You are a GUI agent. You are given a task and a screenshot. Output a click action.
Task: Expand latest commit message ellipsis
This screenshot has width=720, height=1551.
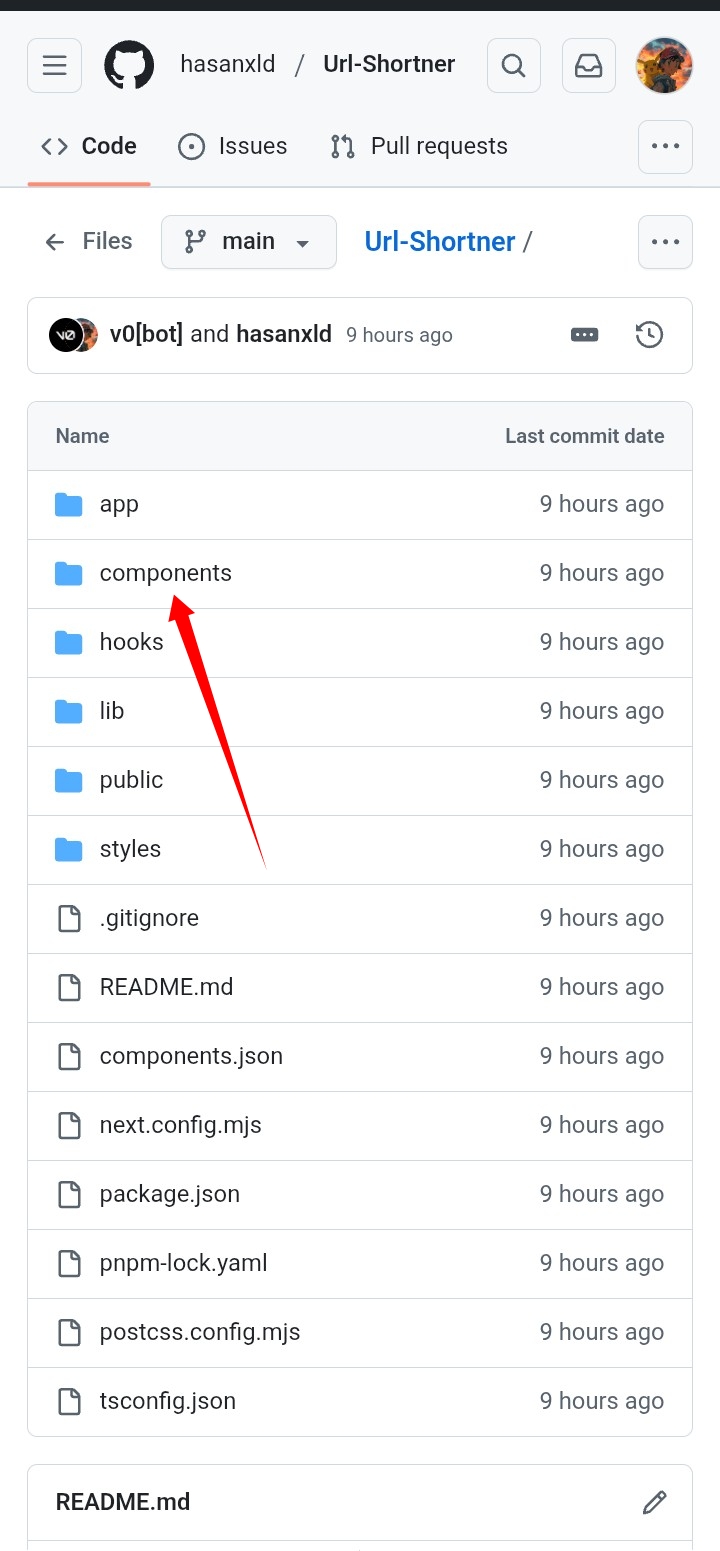click(584, 335)
